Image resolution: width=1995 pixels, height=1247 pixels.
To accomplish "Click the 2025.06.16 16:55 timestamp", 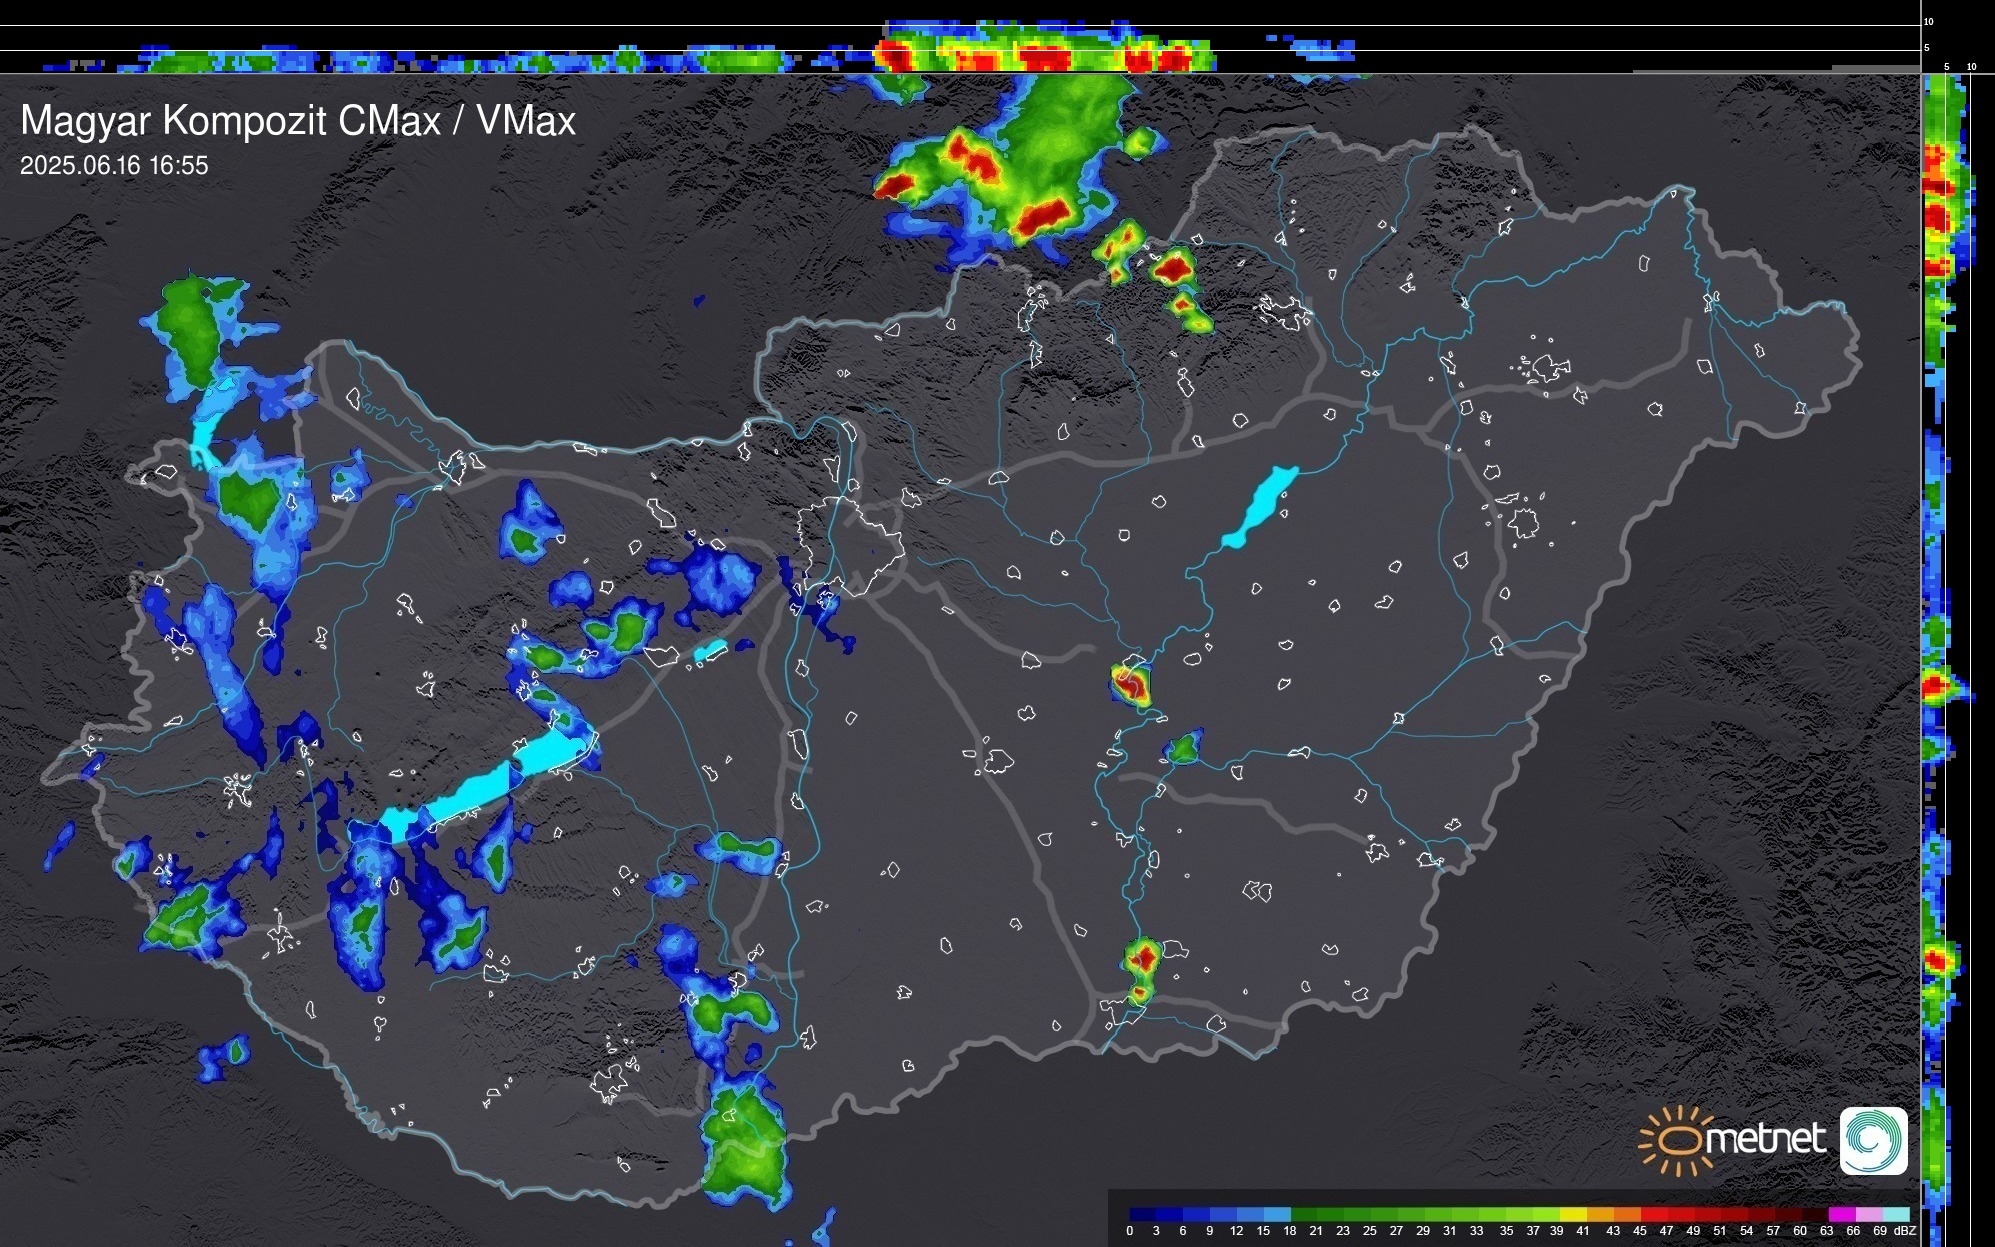I will (114, 165).
